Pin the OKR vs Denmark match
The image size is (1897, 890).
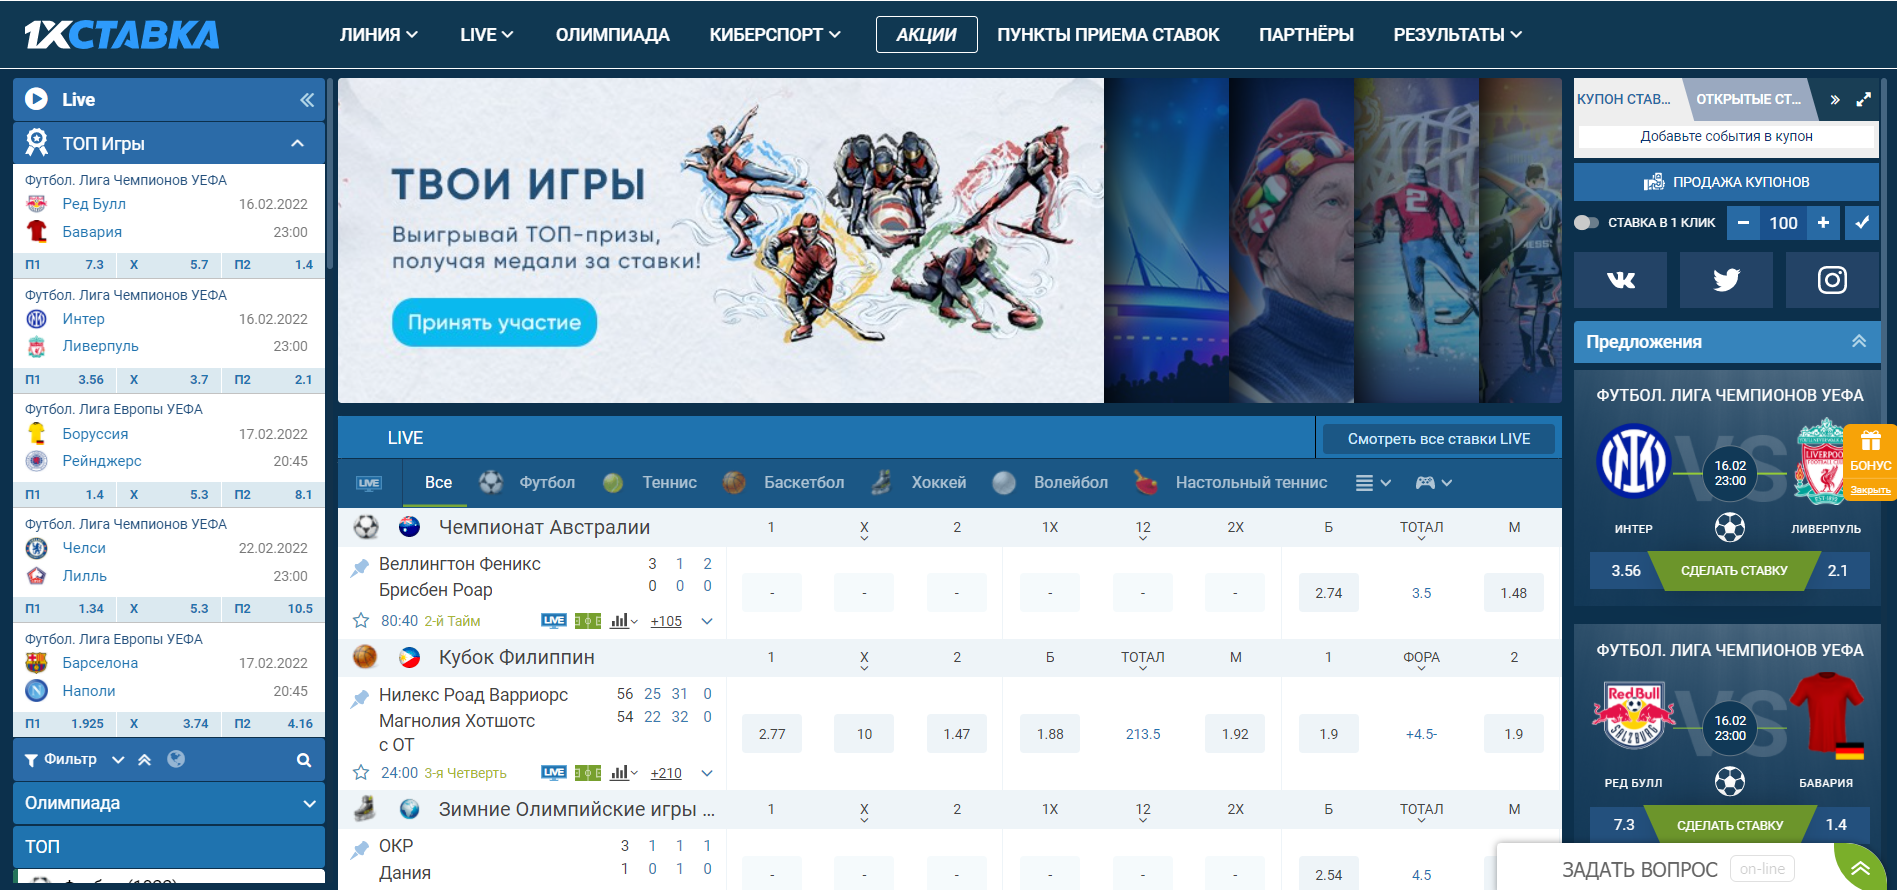pyautogui.click(x=360, y=850)
